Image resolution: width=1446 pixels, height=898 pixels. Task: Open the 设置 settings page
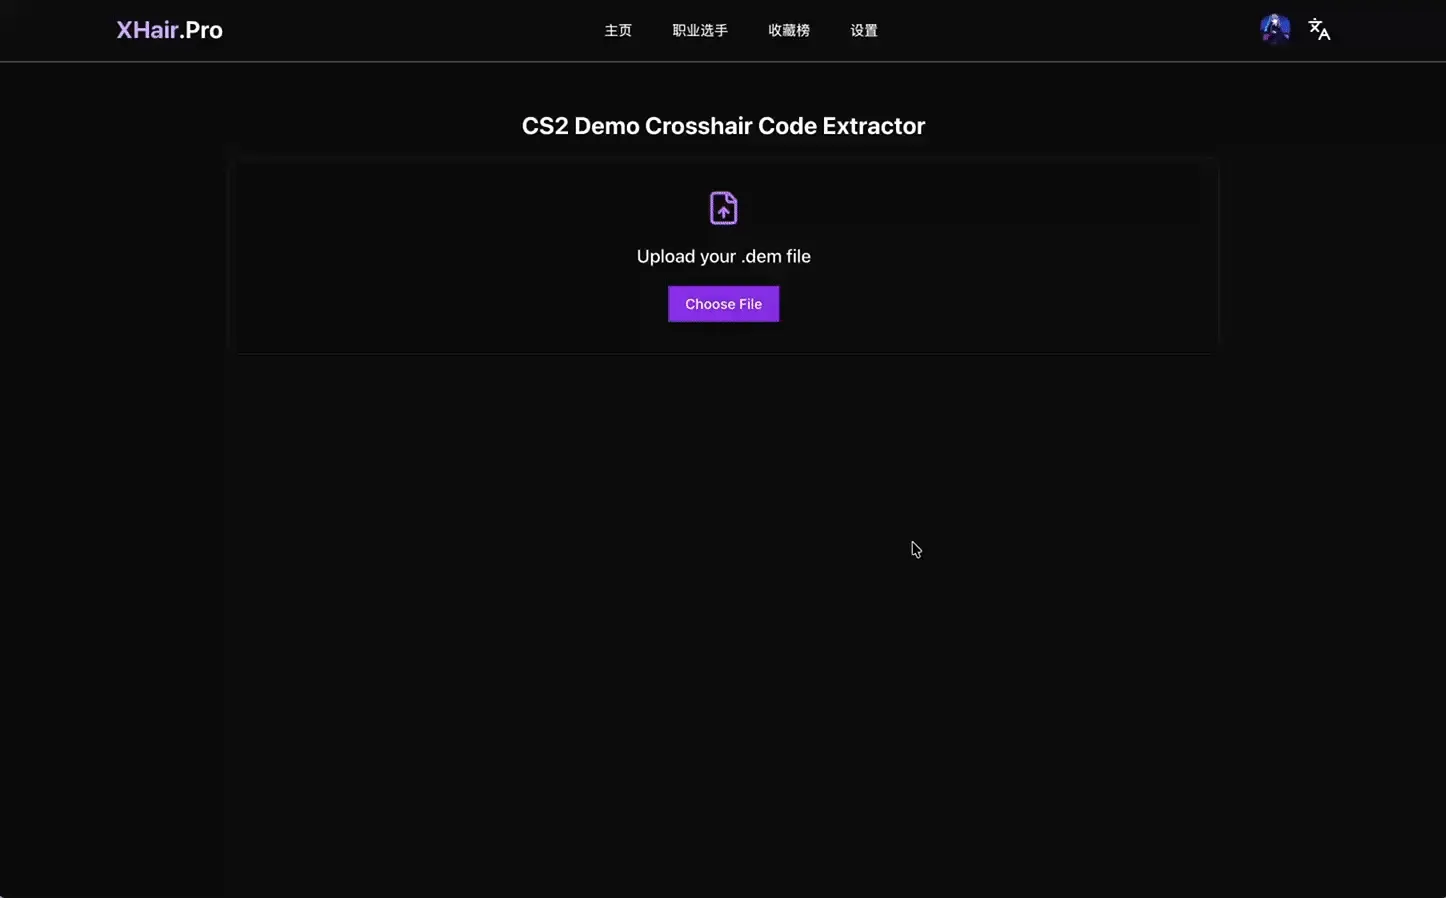pos(863,31)
